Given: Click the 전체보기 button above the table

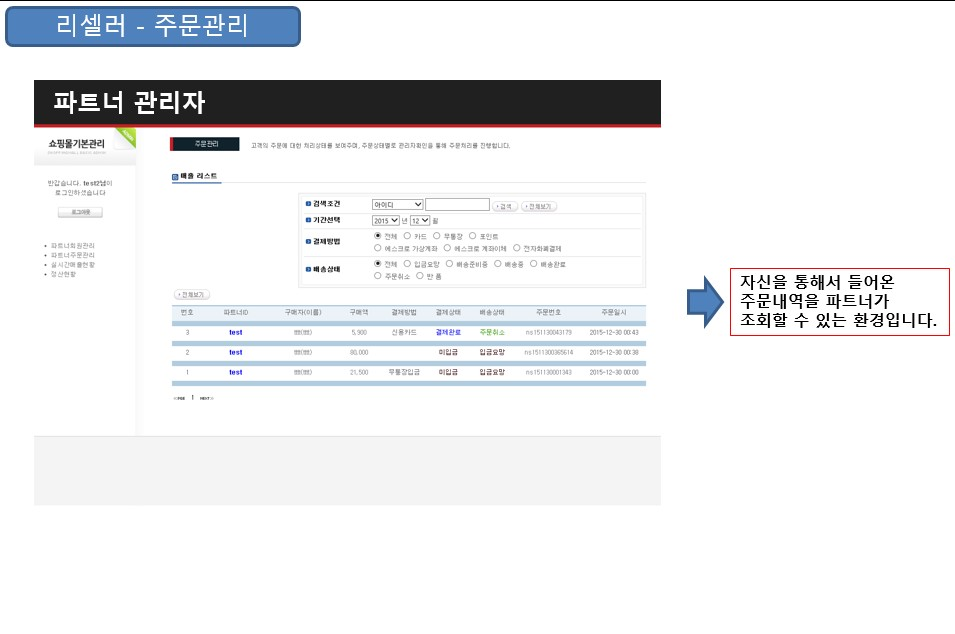Looking at the screenshot, I should click(191, 295).
